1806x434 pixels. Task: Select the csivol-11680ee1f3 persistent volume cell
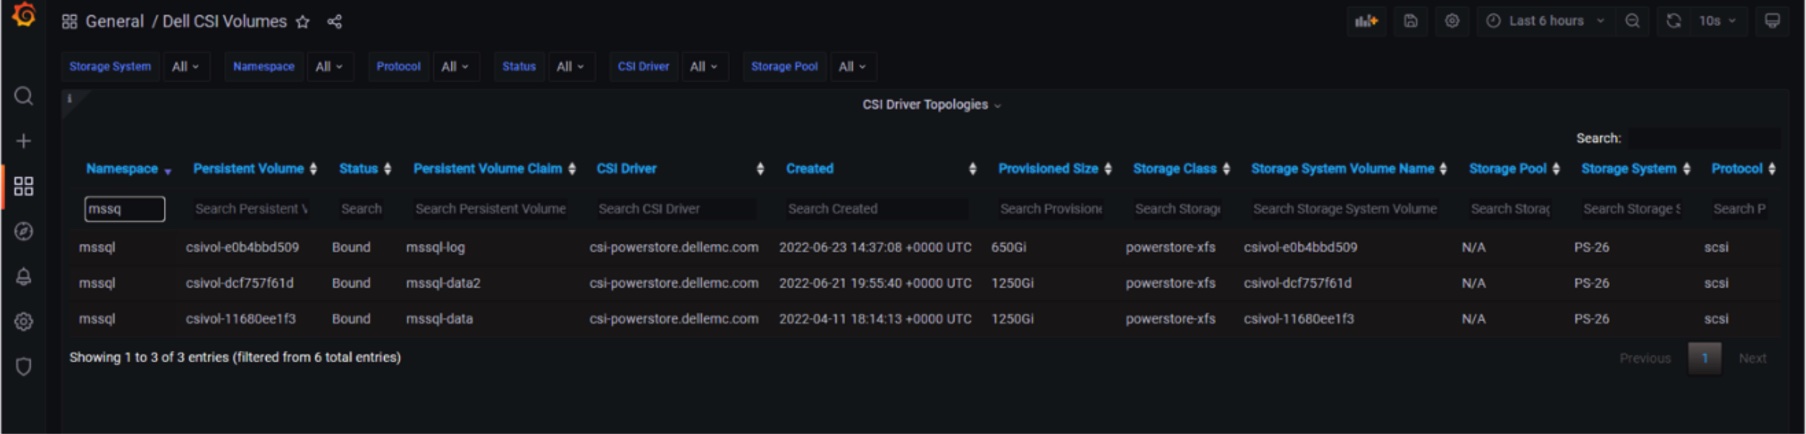pos(241,319)
